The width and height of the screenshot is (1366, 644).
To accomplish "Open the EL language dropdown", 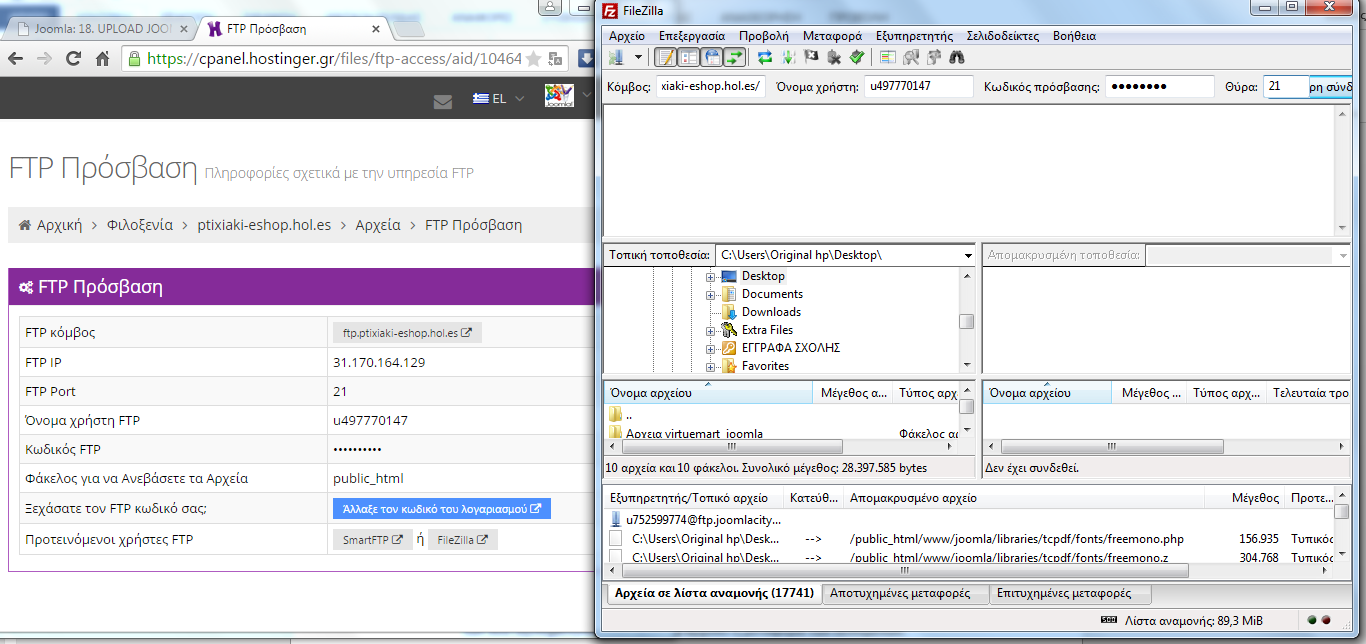I will [499, 100].
